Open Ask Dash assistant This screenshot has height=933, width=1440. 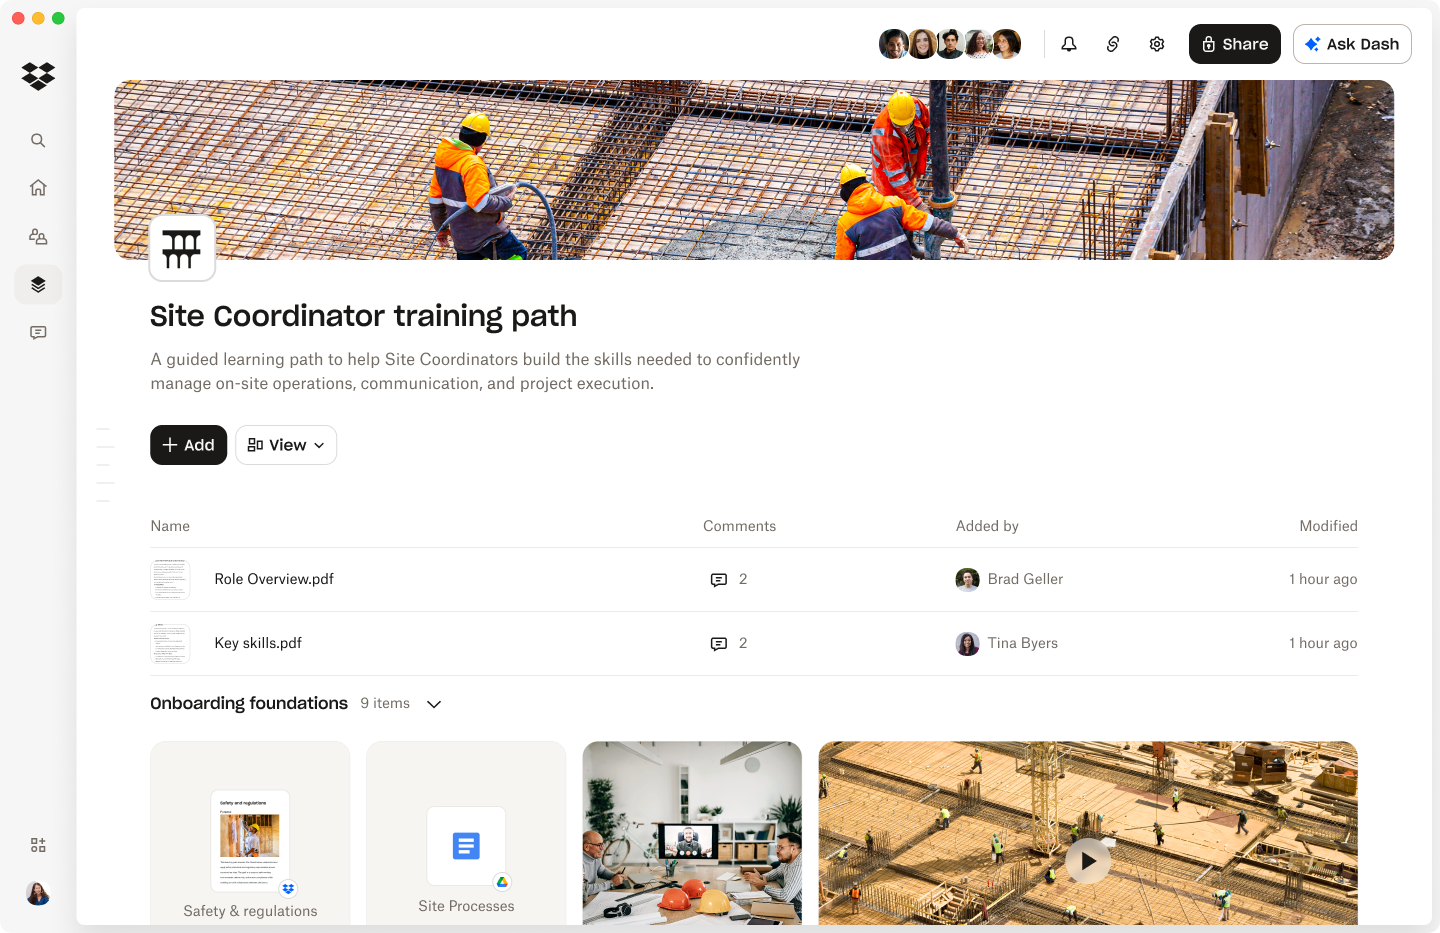pyautogui.click(x=1352, y=44)
